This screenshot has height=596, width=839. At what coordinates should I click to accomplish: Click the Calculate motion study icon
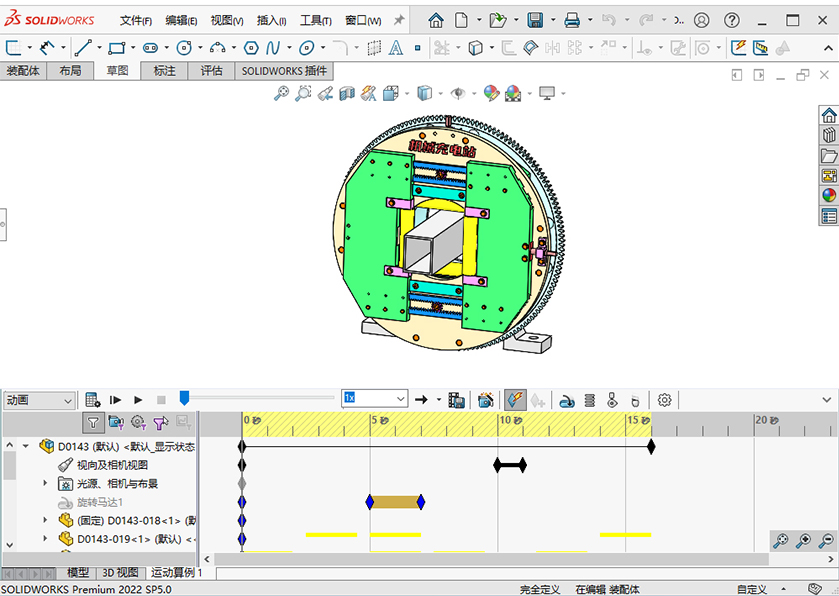(92, 400)
